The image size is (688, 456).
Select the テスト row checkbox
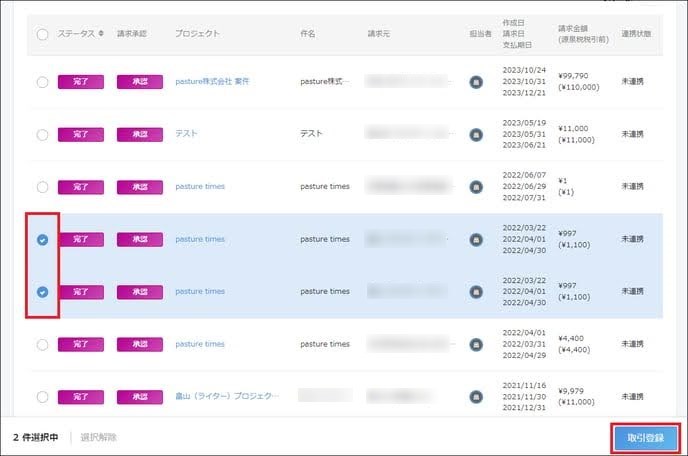pos(43,134)
